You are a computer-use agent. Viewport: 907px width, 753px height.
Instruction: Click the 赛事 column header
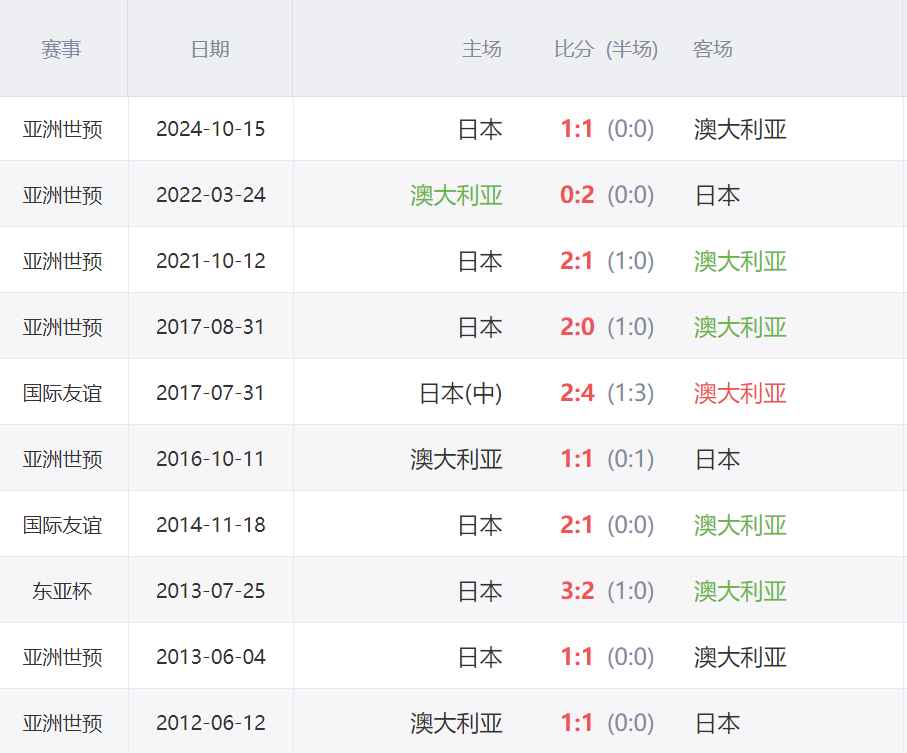coord(62,49)
